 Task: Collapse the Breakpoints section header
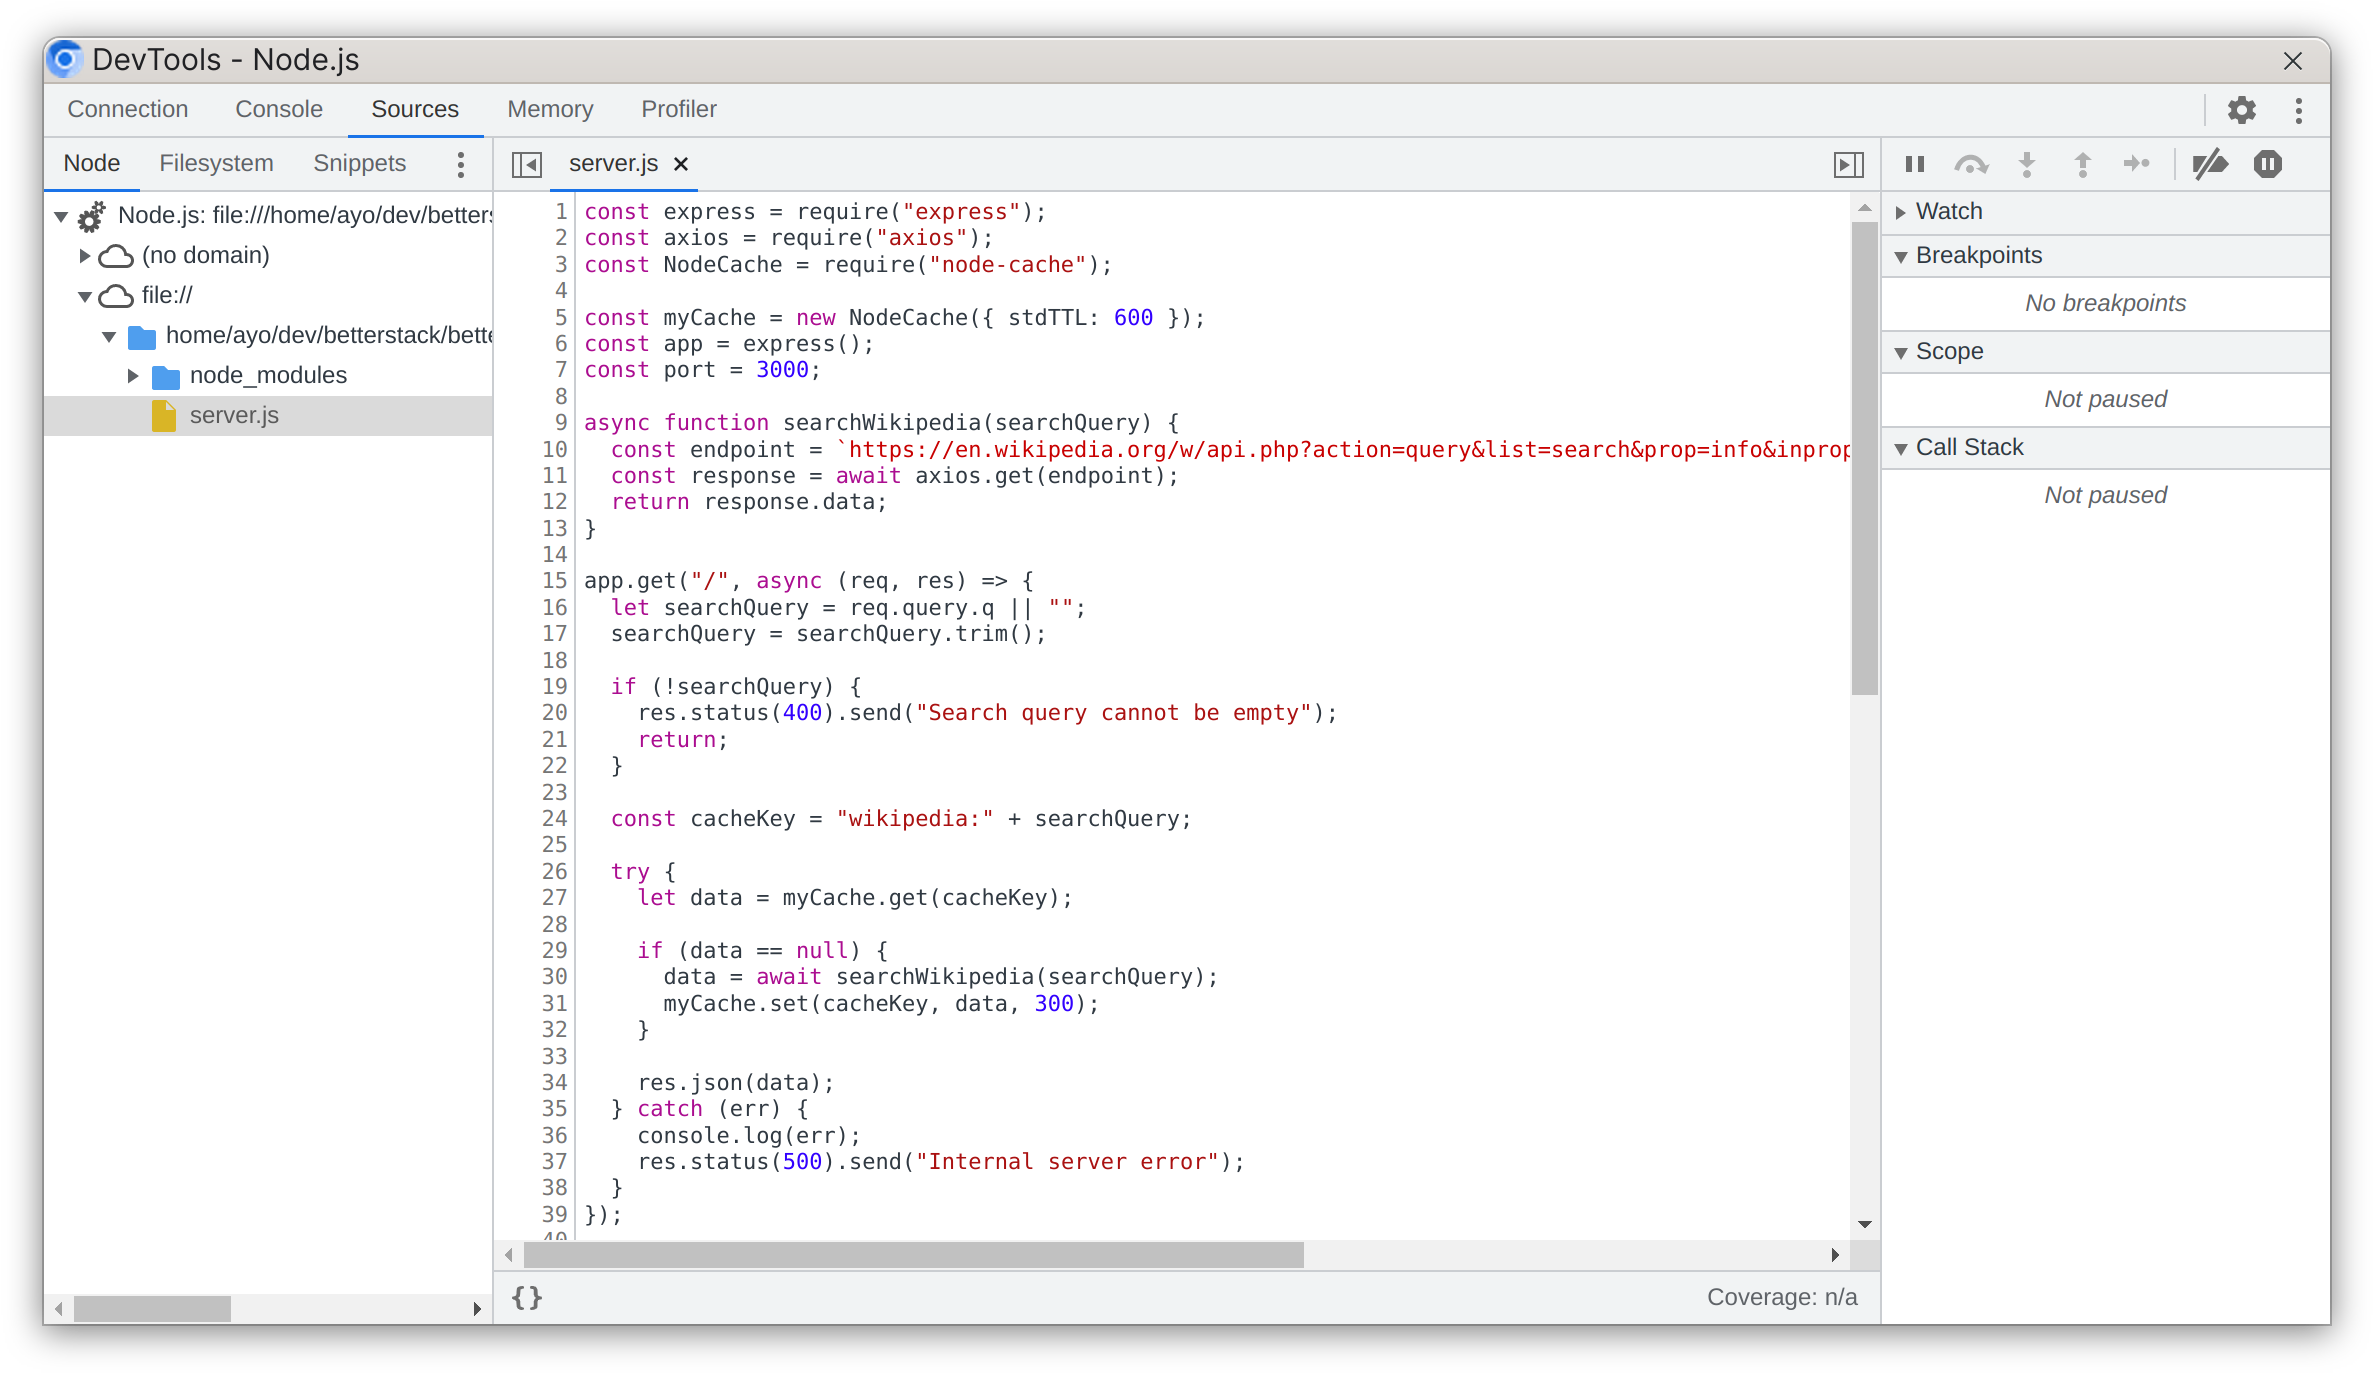[1978, 255]
